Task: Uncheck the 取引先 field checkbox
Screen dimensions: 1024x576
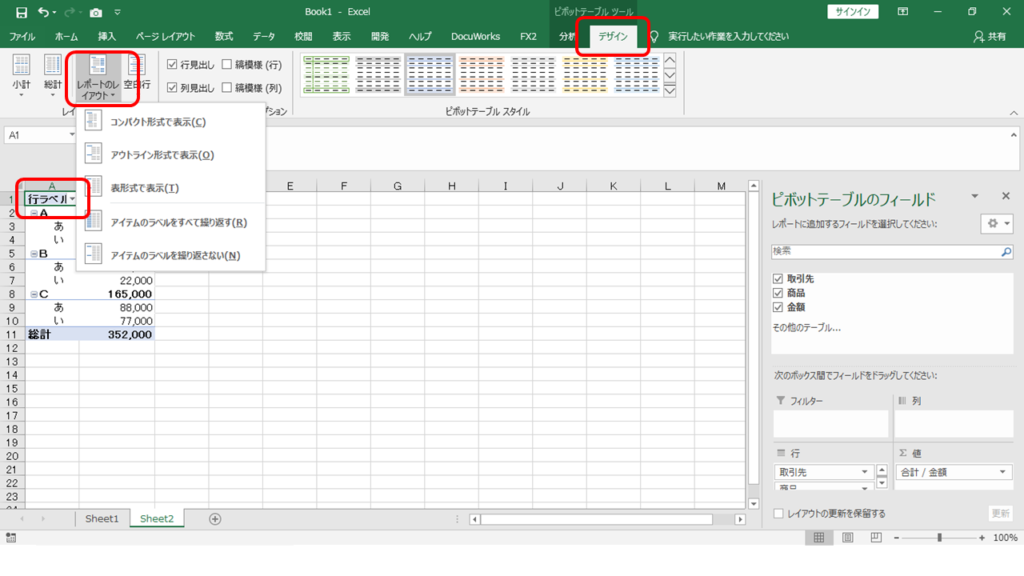Action: (778, 279)
